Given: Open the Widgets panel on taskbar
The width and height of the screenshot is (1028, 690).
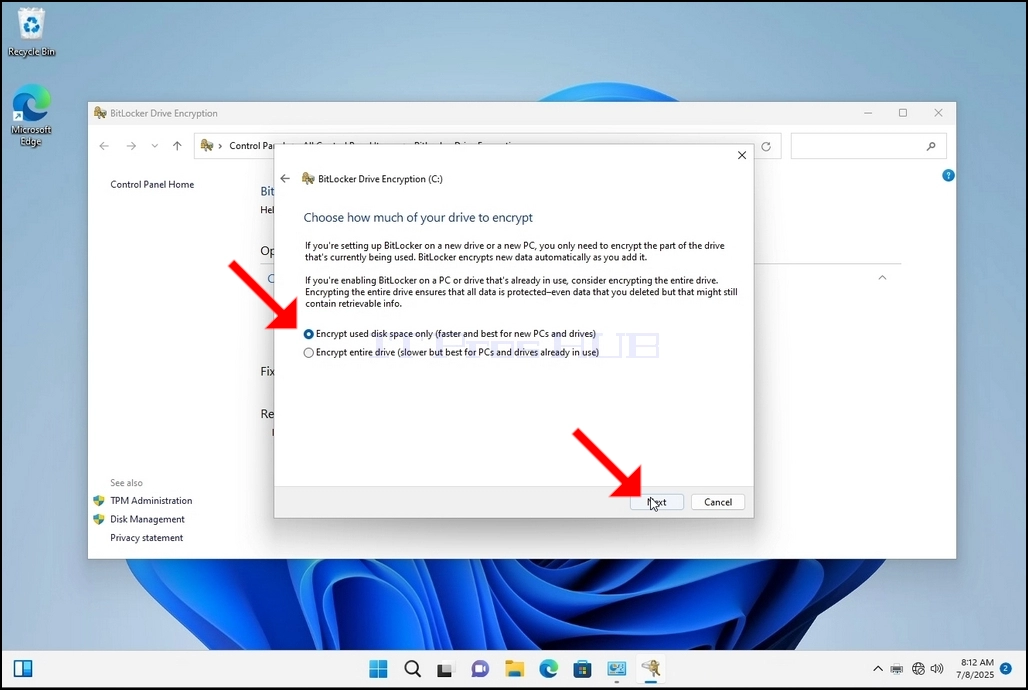Looking at the screenshot, I should [23, 668].
